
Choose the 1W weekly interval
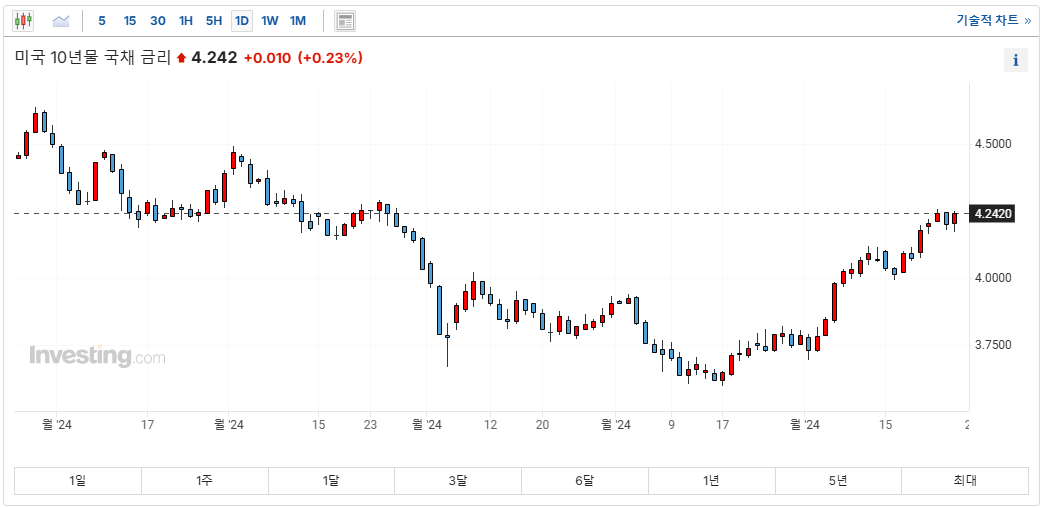270,20
